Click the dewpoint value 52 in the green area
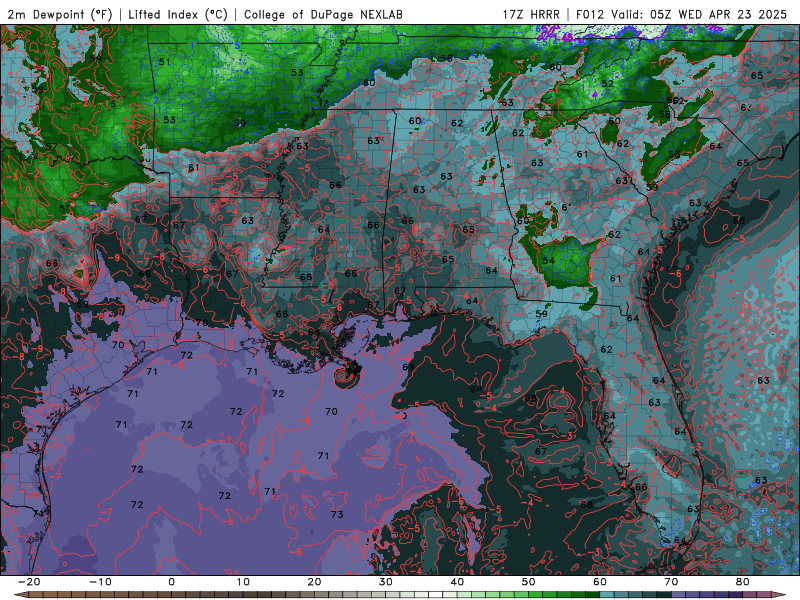800x600 pixels. 607,83
